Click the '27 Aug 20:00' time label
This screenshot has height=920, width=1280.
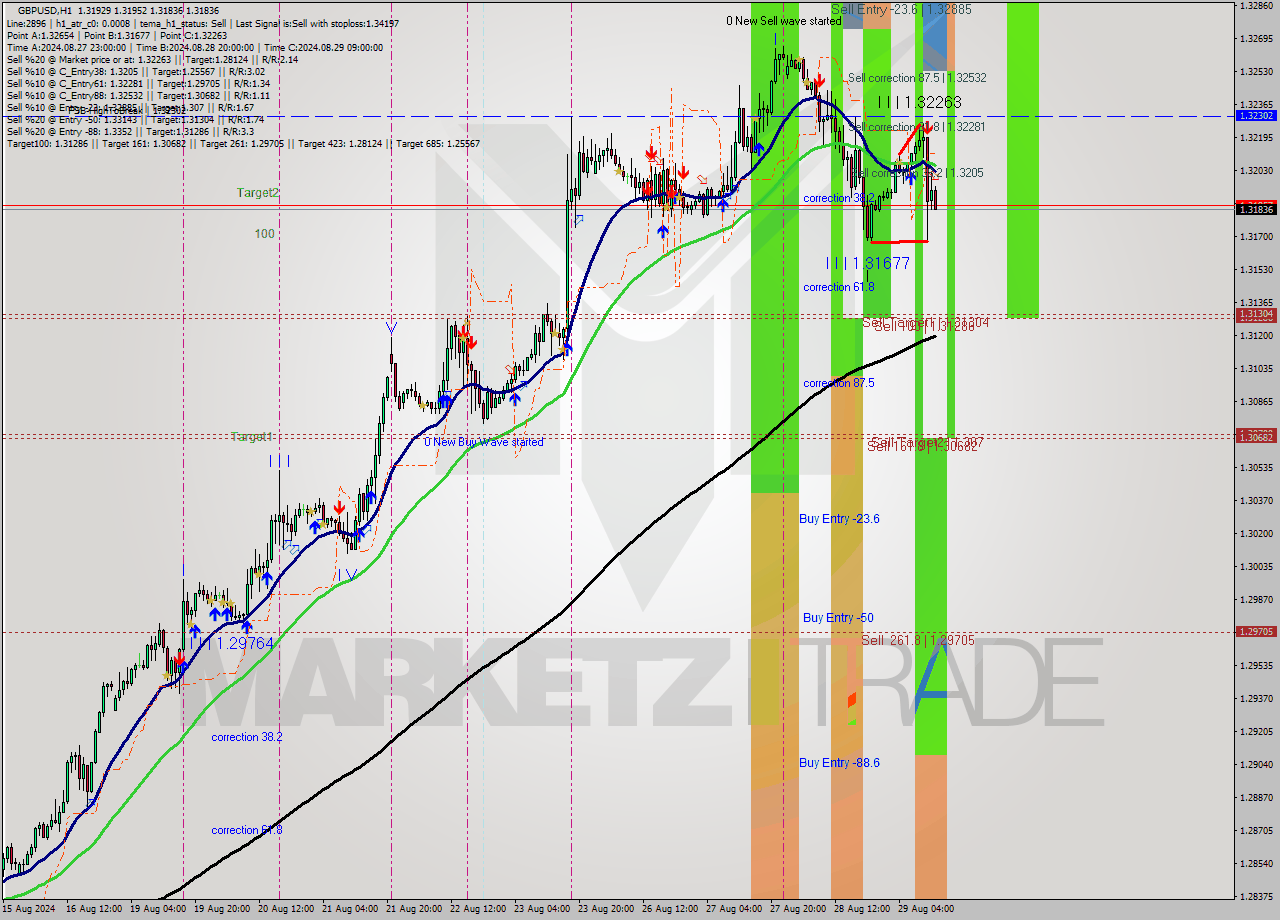click(x=797, y=909)
